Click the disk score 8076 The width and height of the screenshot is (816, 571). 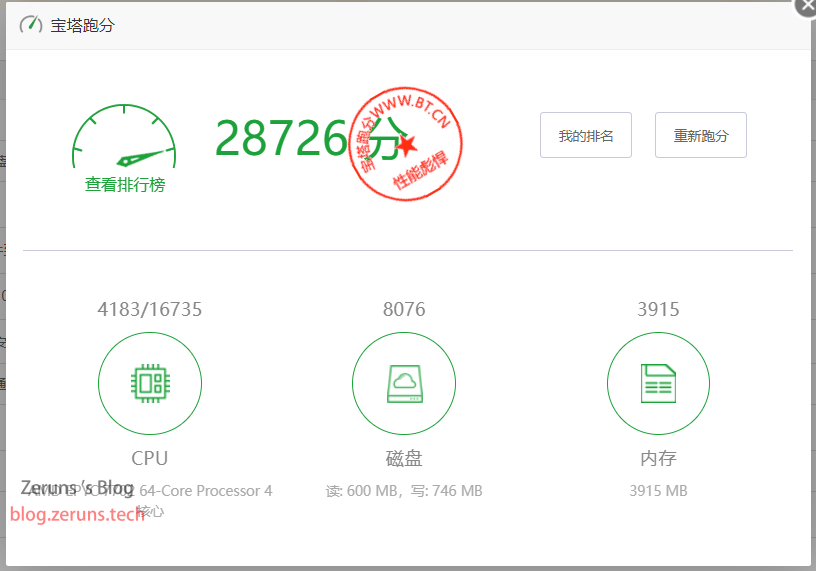click(404, 309)
